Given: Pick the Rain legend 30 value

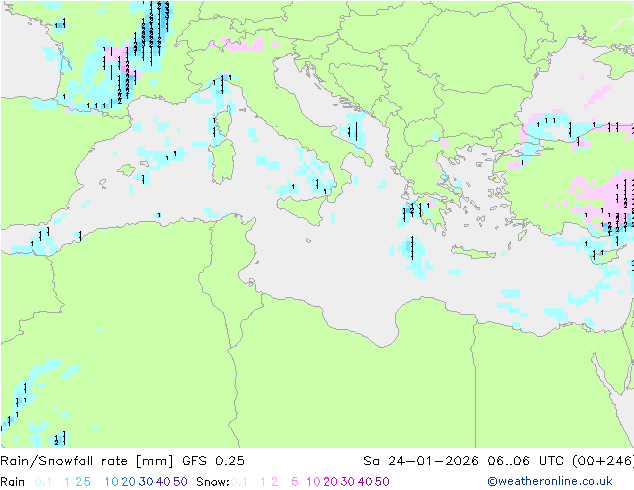Looking at the screenshot, I should point(146,482).
